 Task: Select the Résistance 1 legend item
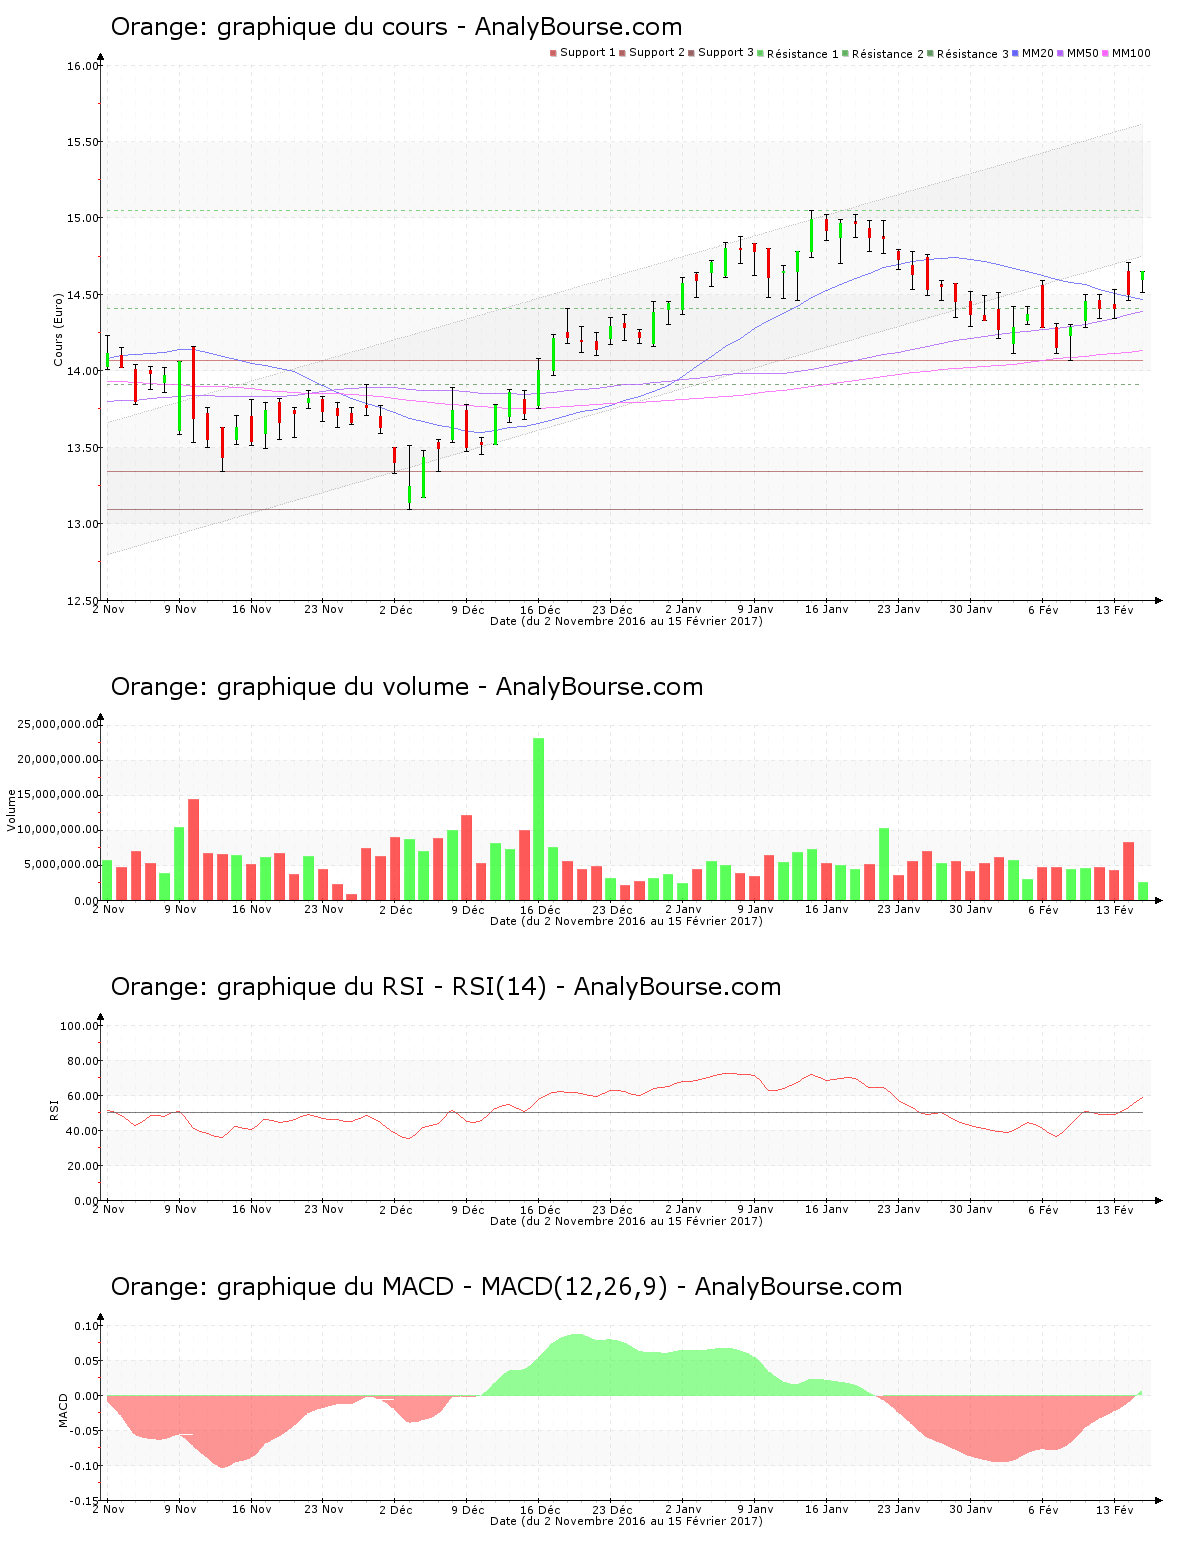[798, 54]
